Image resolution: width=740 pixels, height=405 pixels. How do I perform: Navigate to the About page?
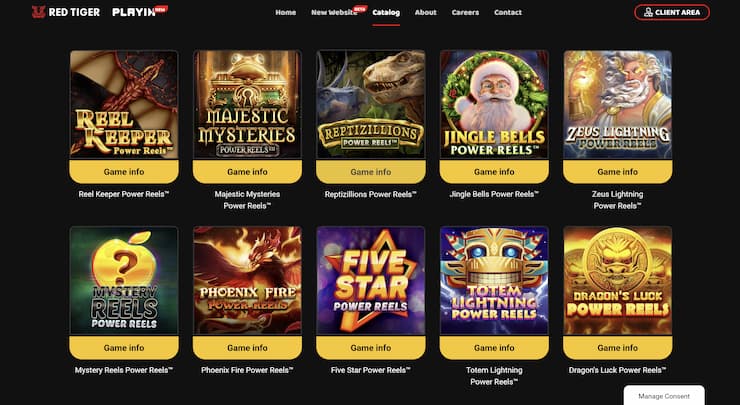(426, 12)
